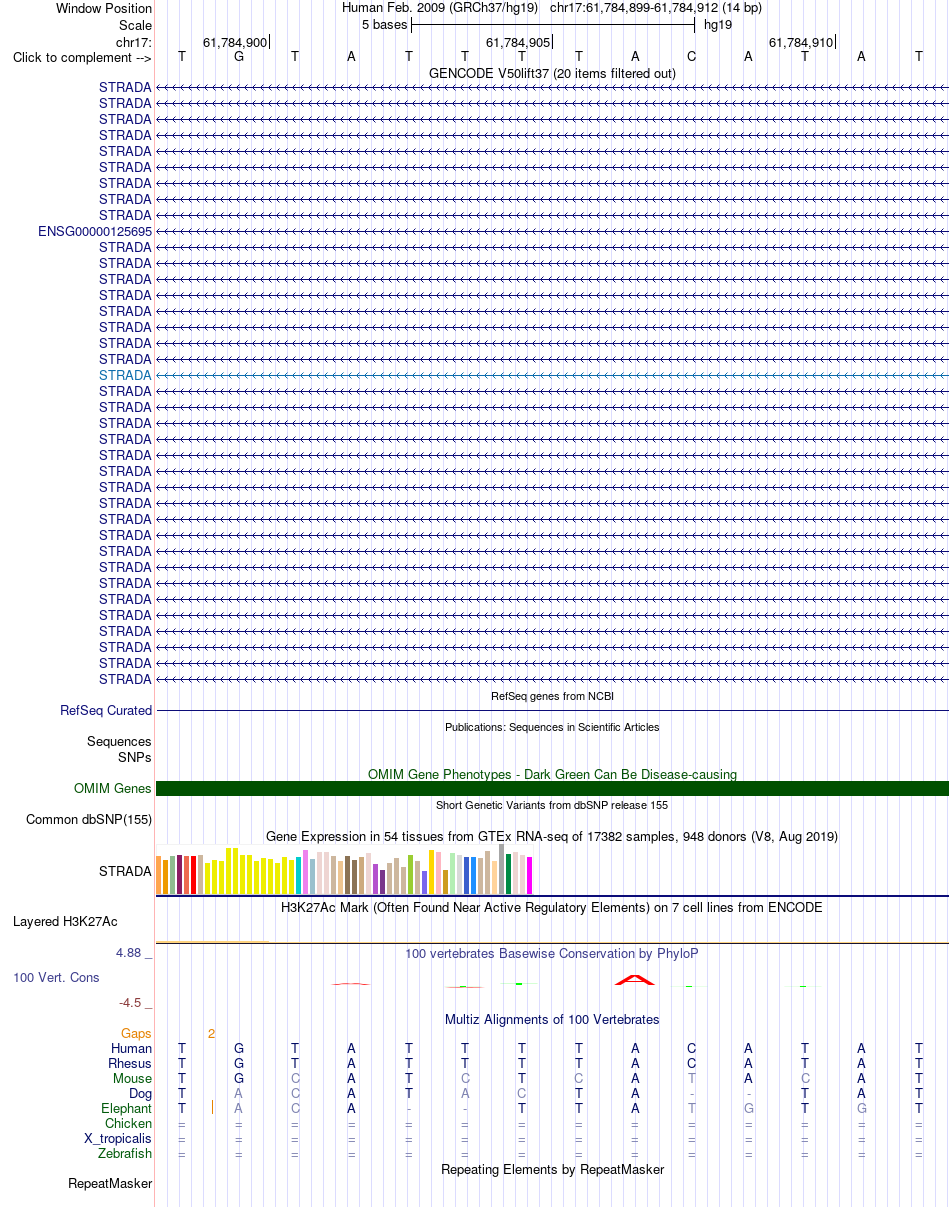Click the RefSeq Curated blue intron line
950x1207 pixels.
click(552, 711)
